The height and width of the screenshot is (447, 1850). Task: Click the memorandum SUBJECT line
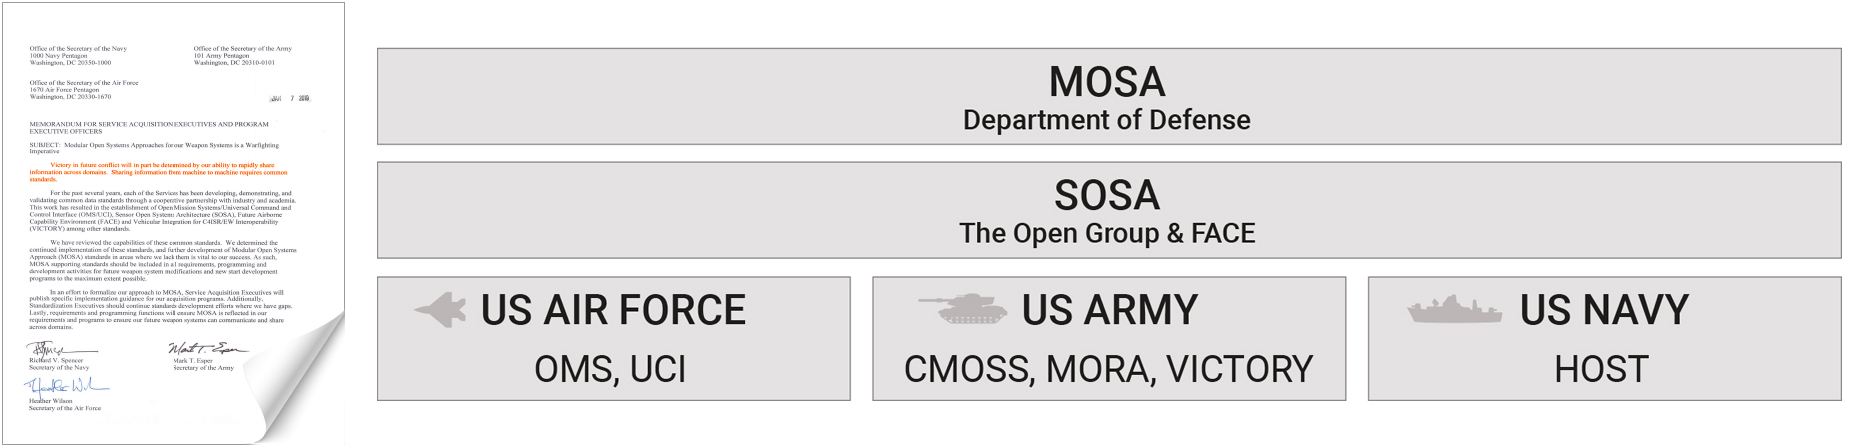(x=154, y=148)
